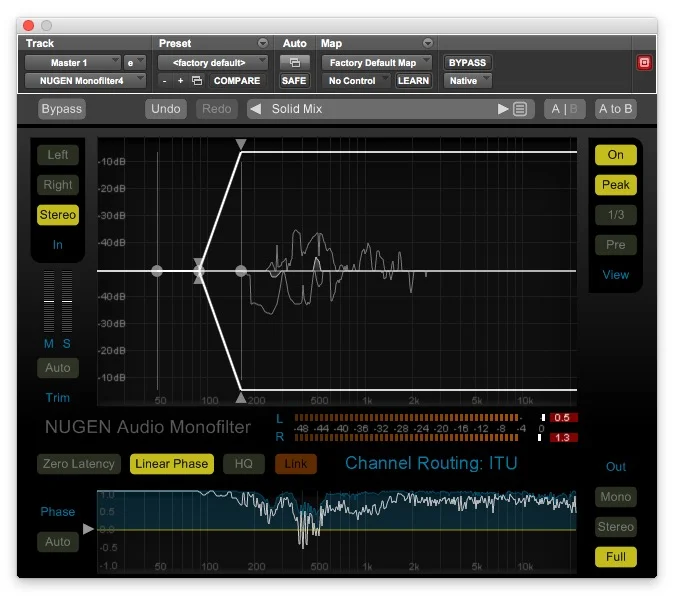Enable the Right channel view
The height and width of the screenshot is (607, 677).
58,185
